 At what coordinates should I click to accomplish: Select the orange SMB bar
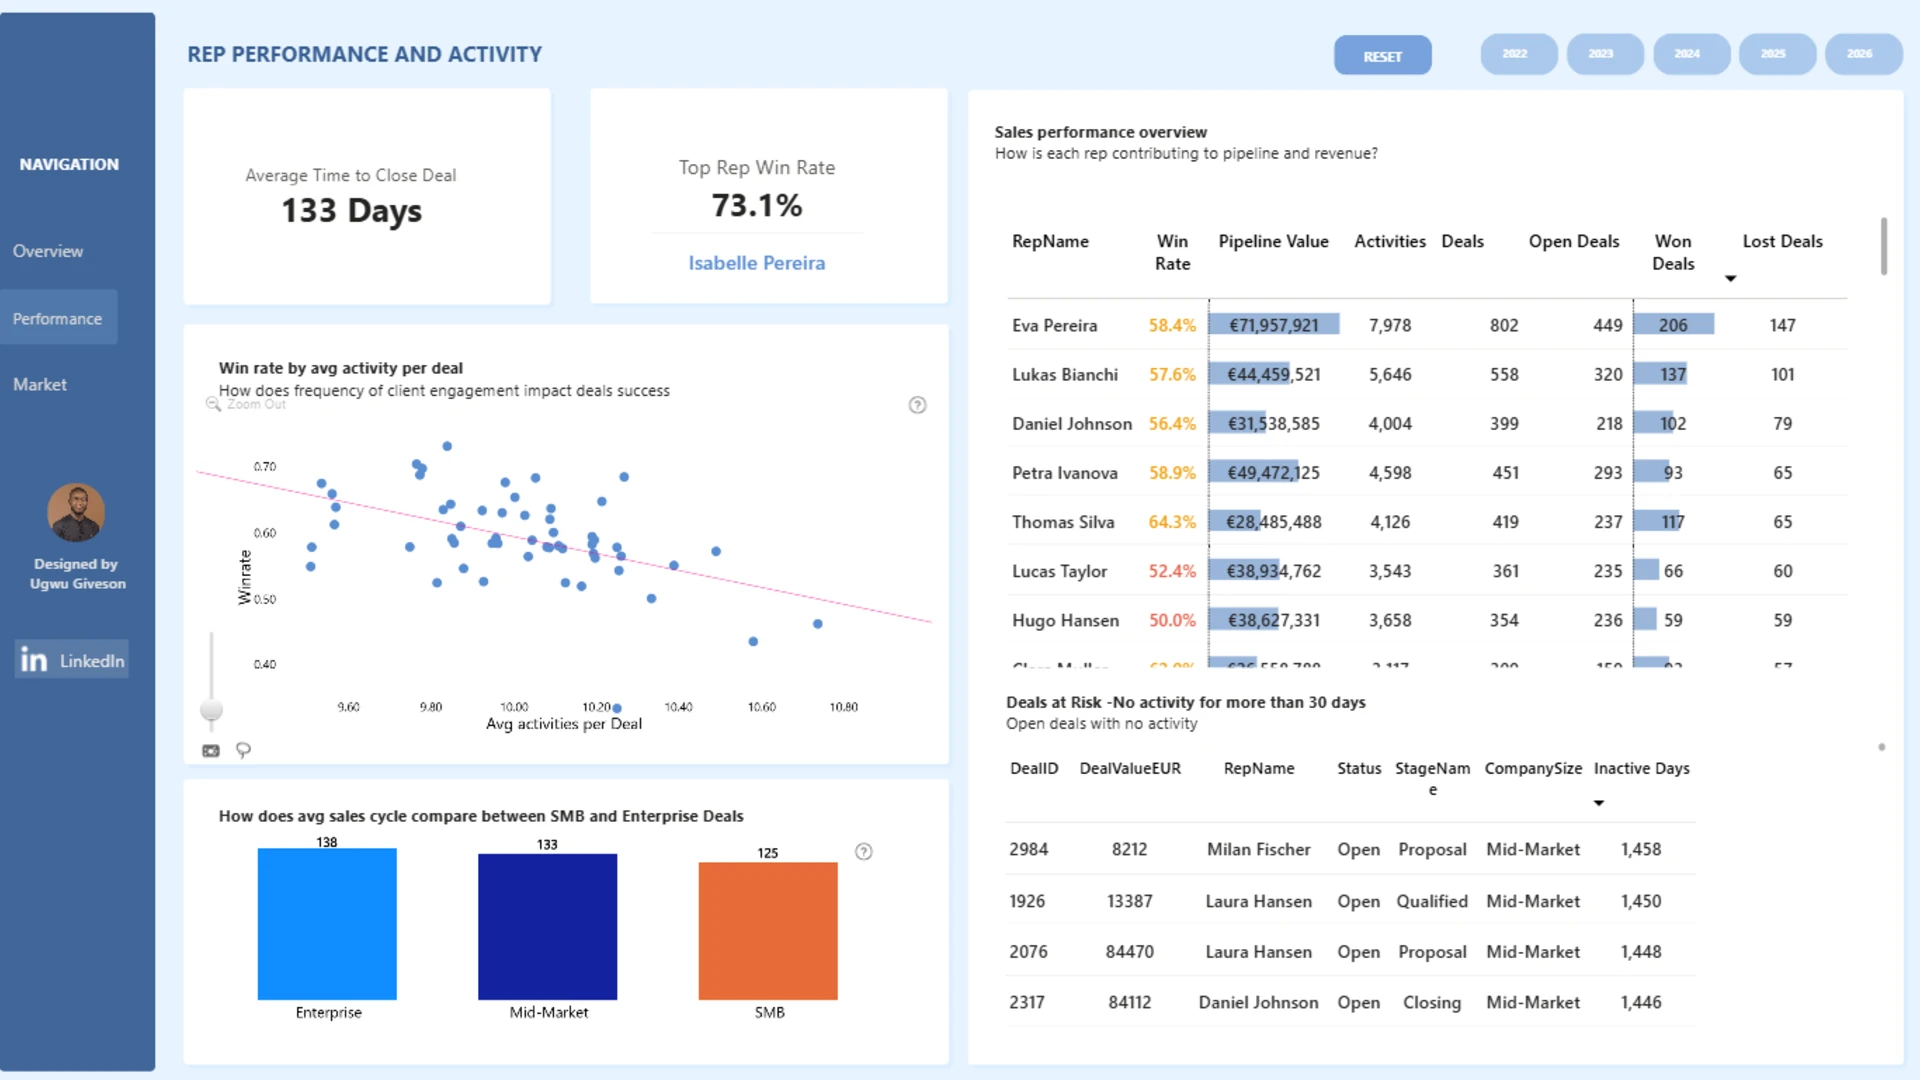pos(768,931)
